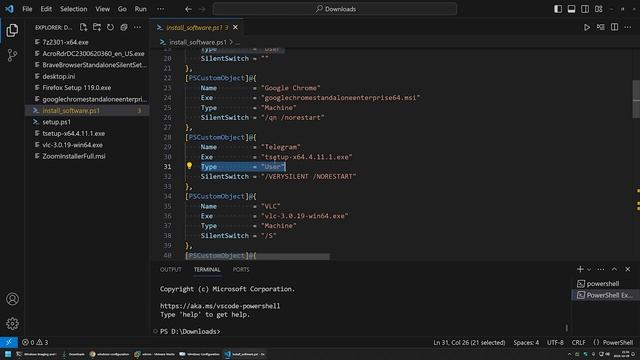Viewport: 640px width, 360px height.
Task: Open the Accounts menu icon
Action: click(x=12, y=299)
